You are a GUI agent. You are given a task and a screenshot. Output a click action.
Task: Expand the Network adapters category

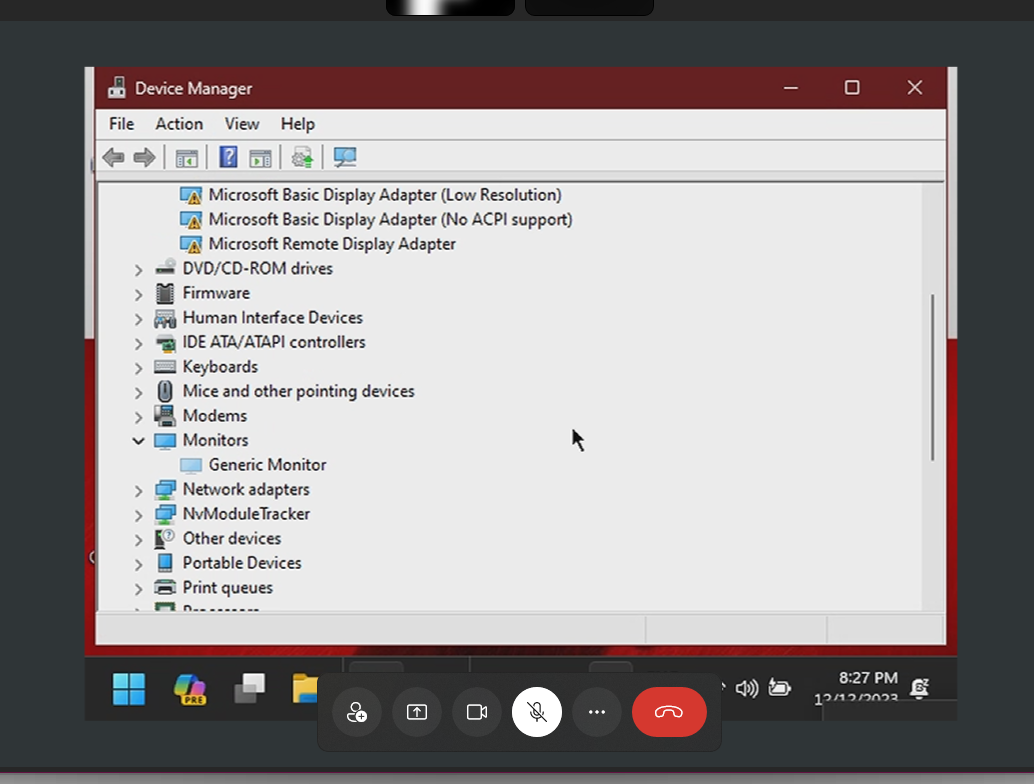tap(139, 490)
